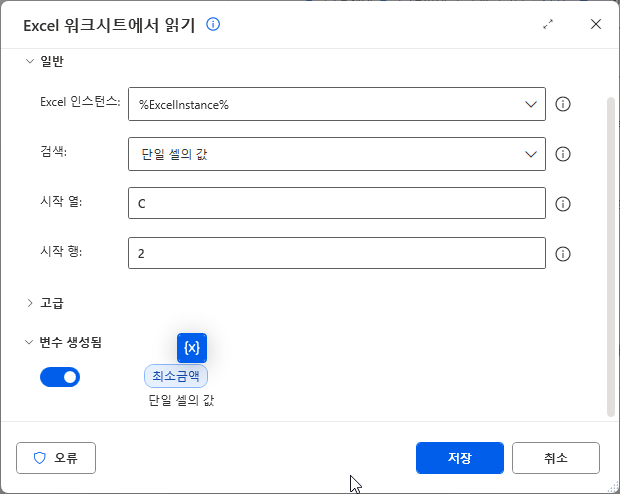The image size is (620, 494).
Task: Click info icon for 시작 행 field
Action: pos(563,254)
